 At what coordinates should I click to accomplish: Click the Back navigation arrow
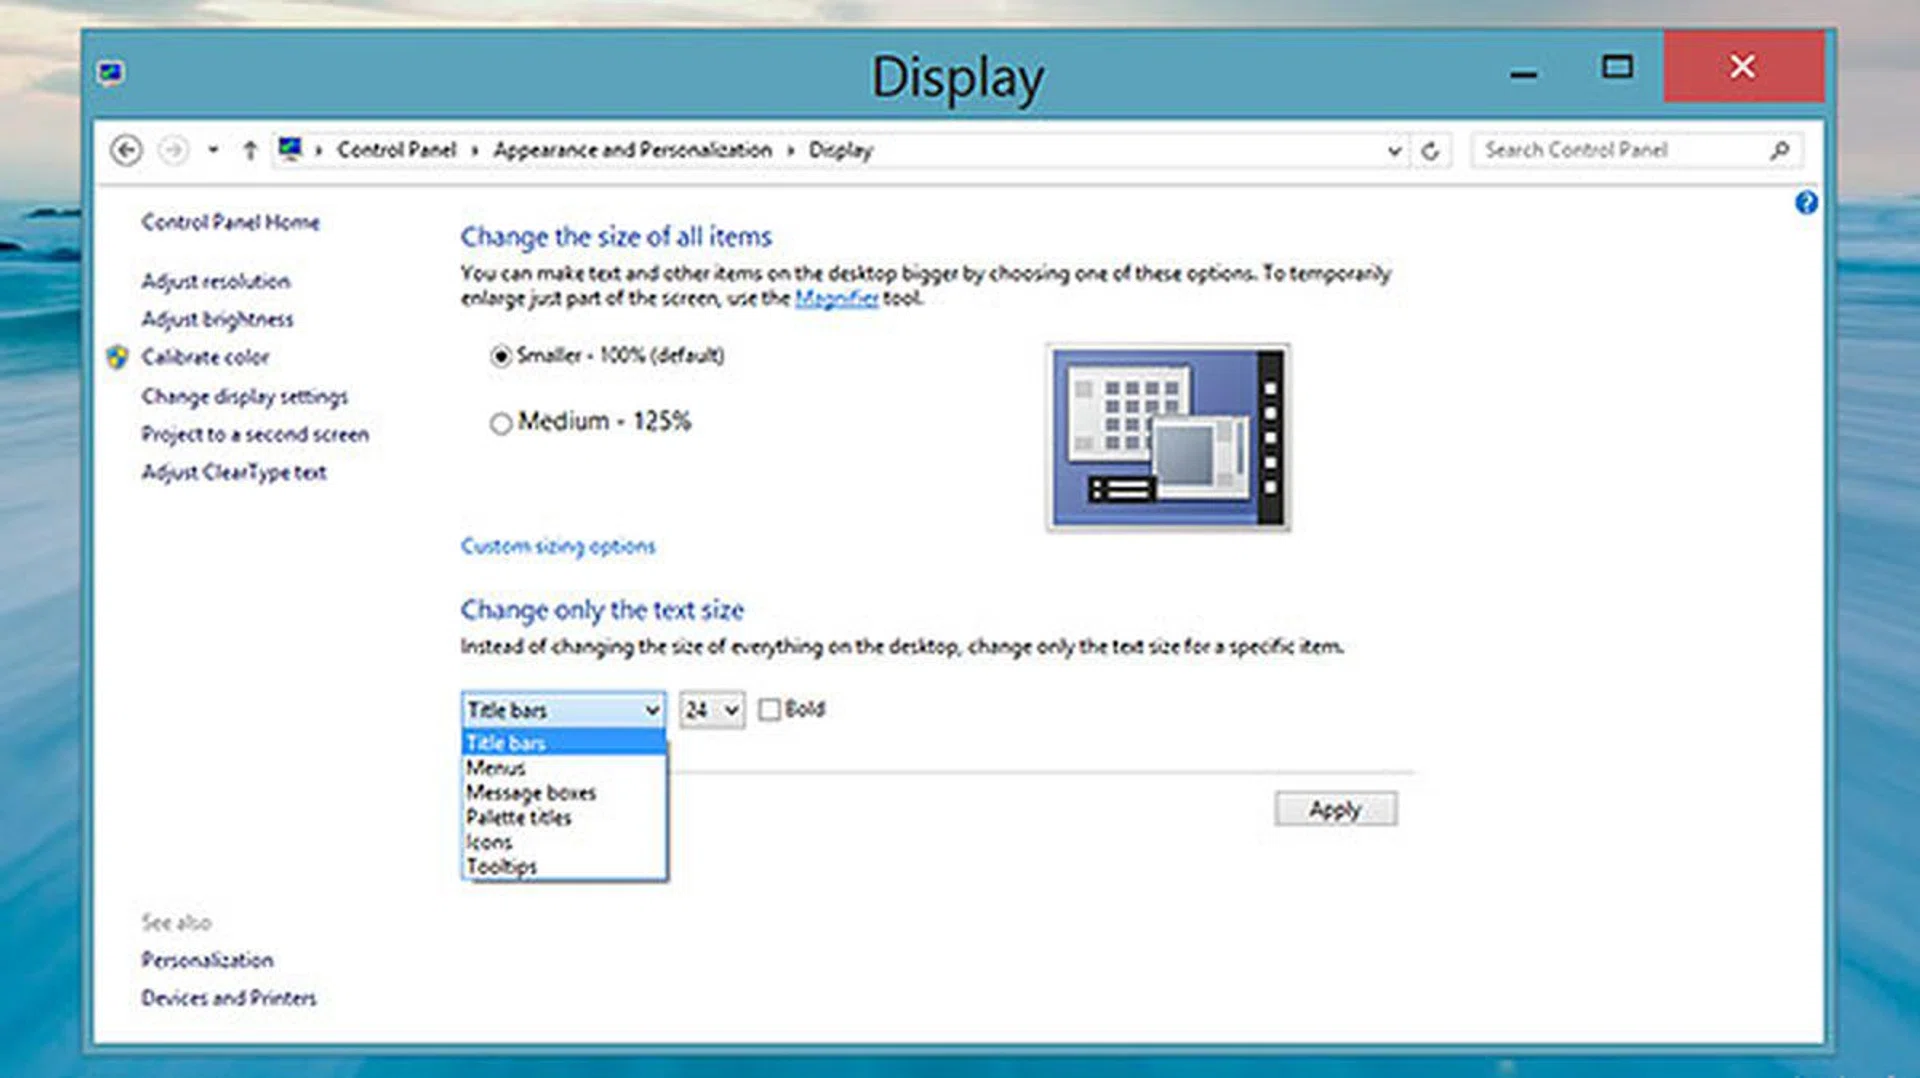click(x=126, y=150)
